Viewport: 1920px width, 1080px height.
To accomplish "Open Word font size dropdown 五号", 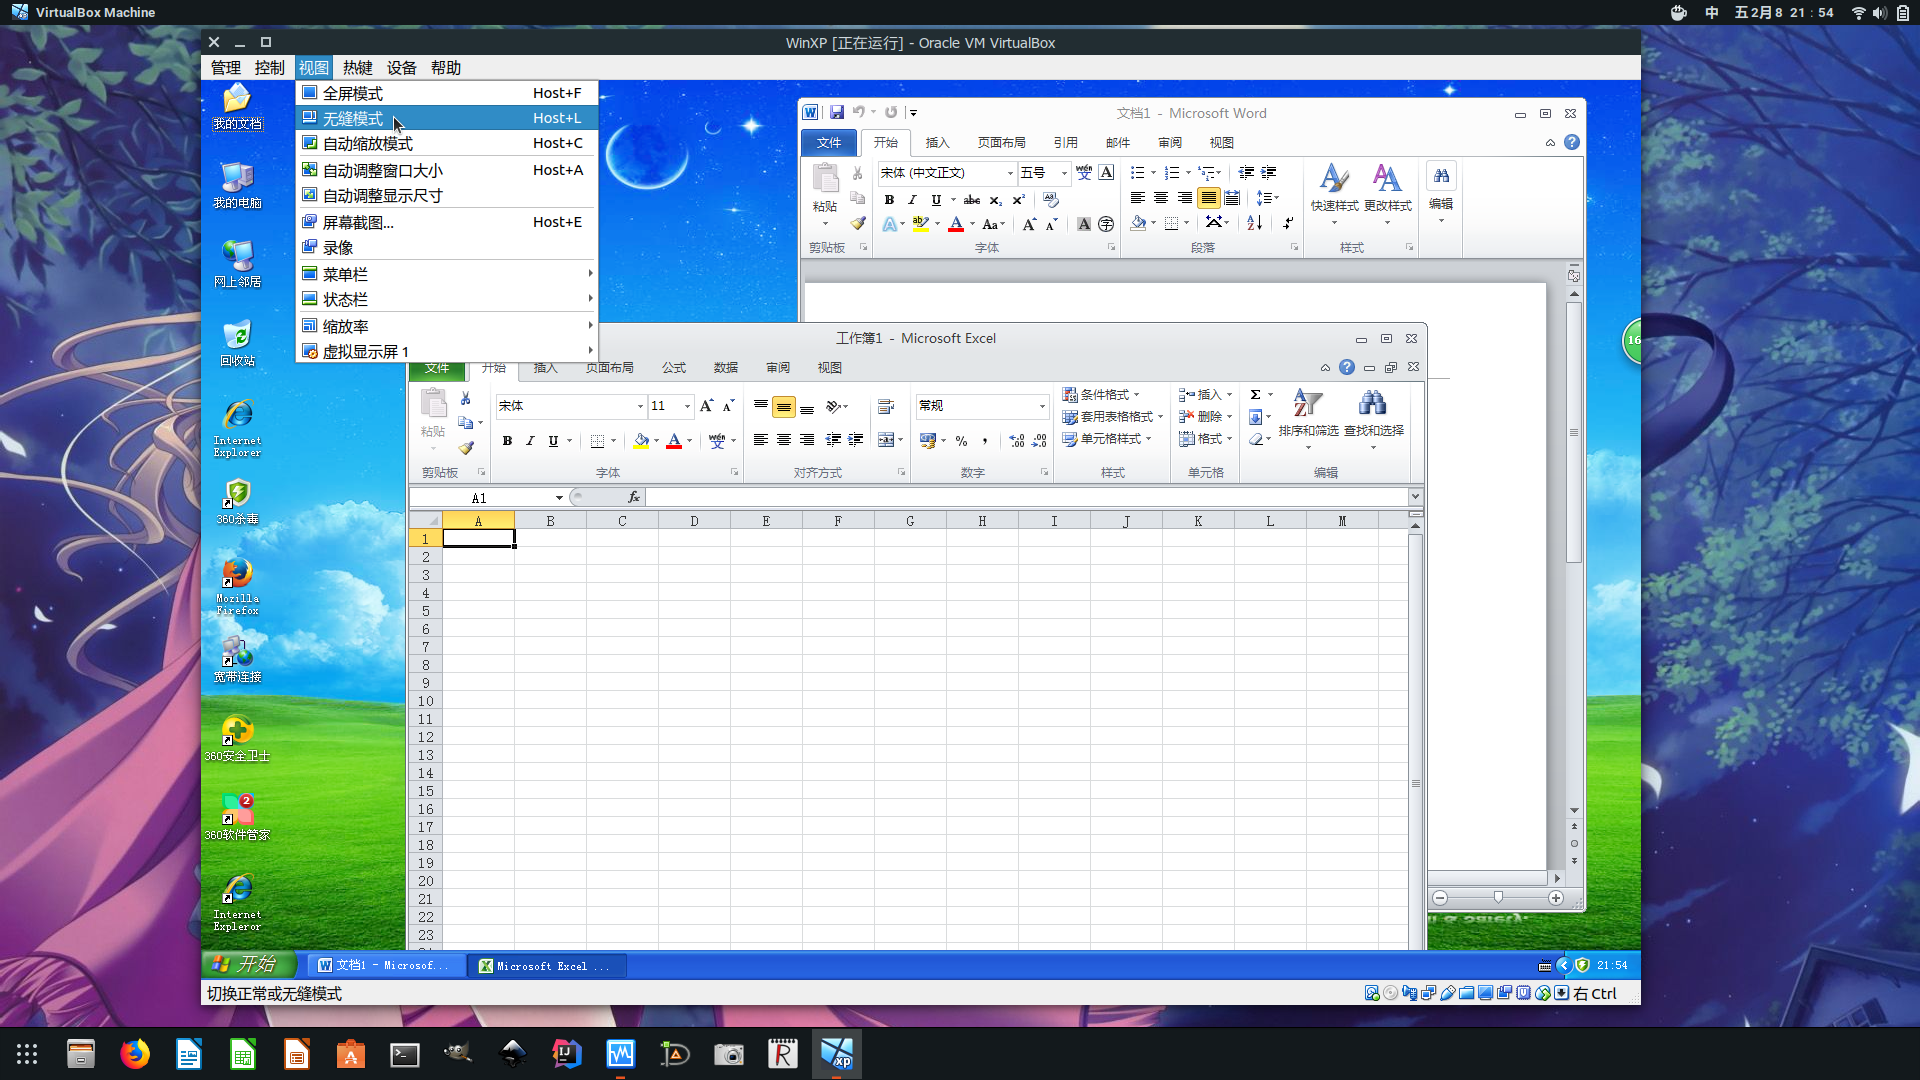I will coord(1064,173).
